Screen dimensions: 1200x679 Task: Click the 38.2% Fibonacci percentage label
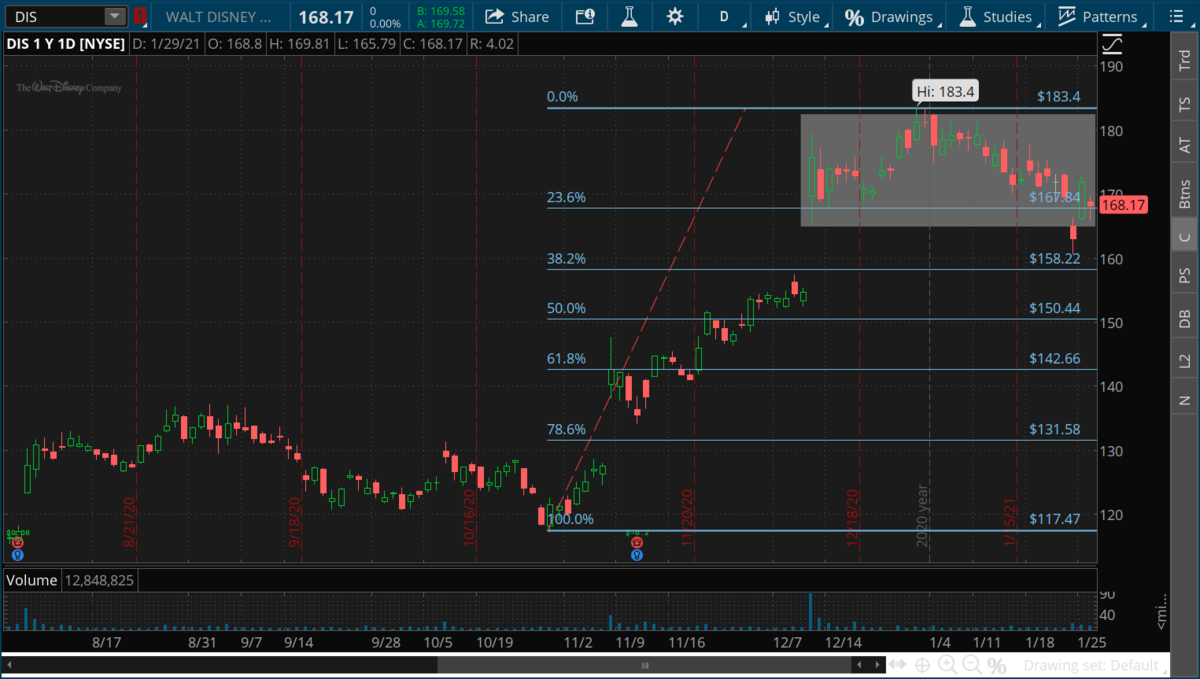point(566,258)
